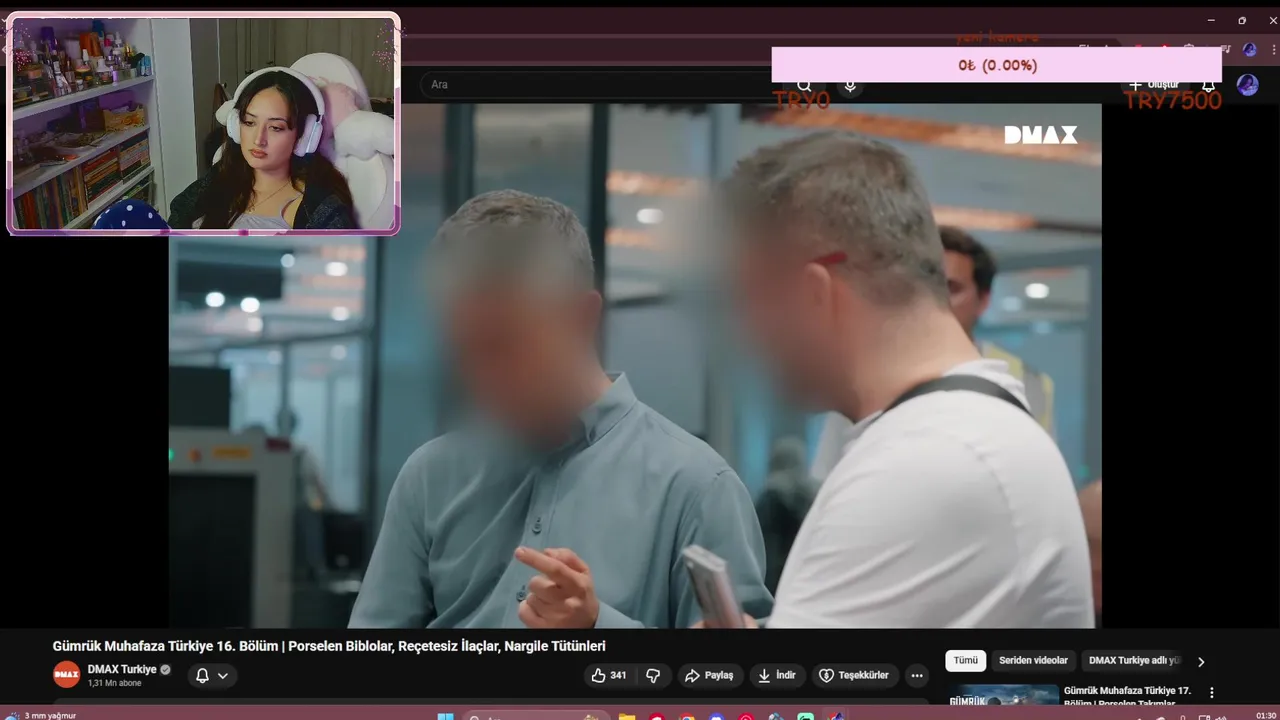Open Windows Start button on taskbar
Viewport: 1280px width, 720px height.
point(445,715)
